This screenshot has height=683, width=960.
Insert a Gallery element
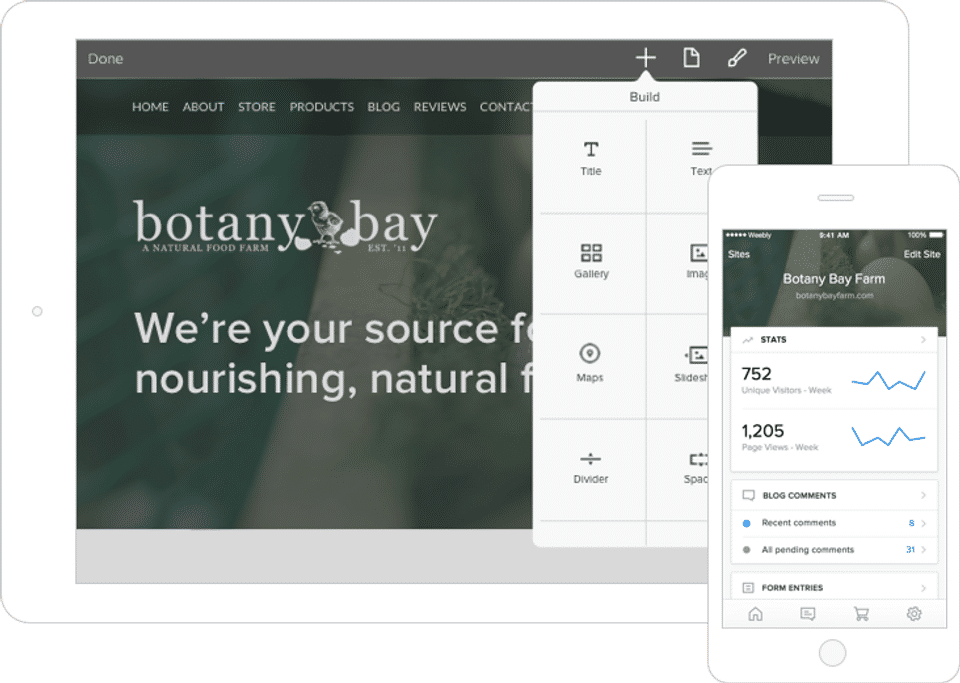click(591, 261)
